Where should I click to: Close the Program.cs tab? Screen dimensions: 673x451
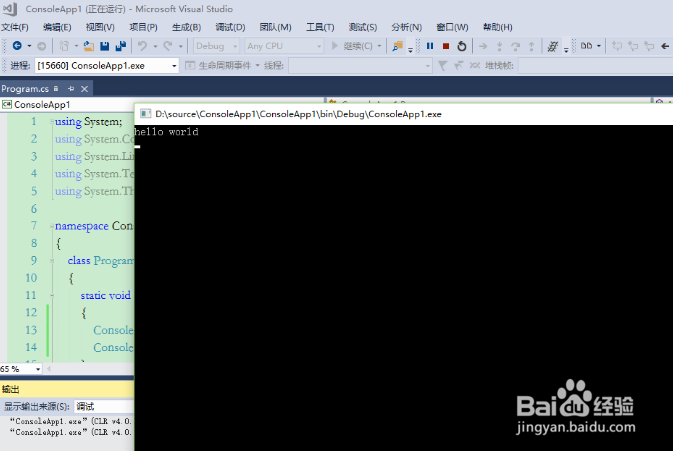click(x=85, y=89)
